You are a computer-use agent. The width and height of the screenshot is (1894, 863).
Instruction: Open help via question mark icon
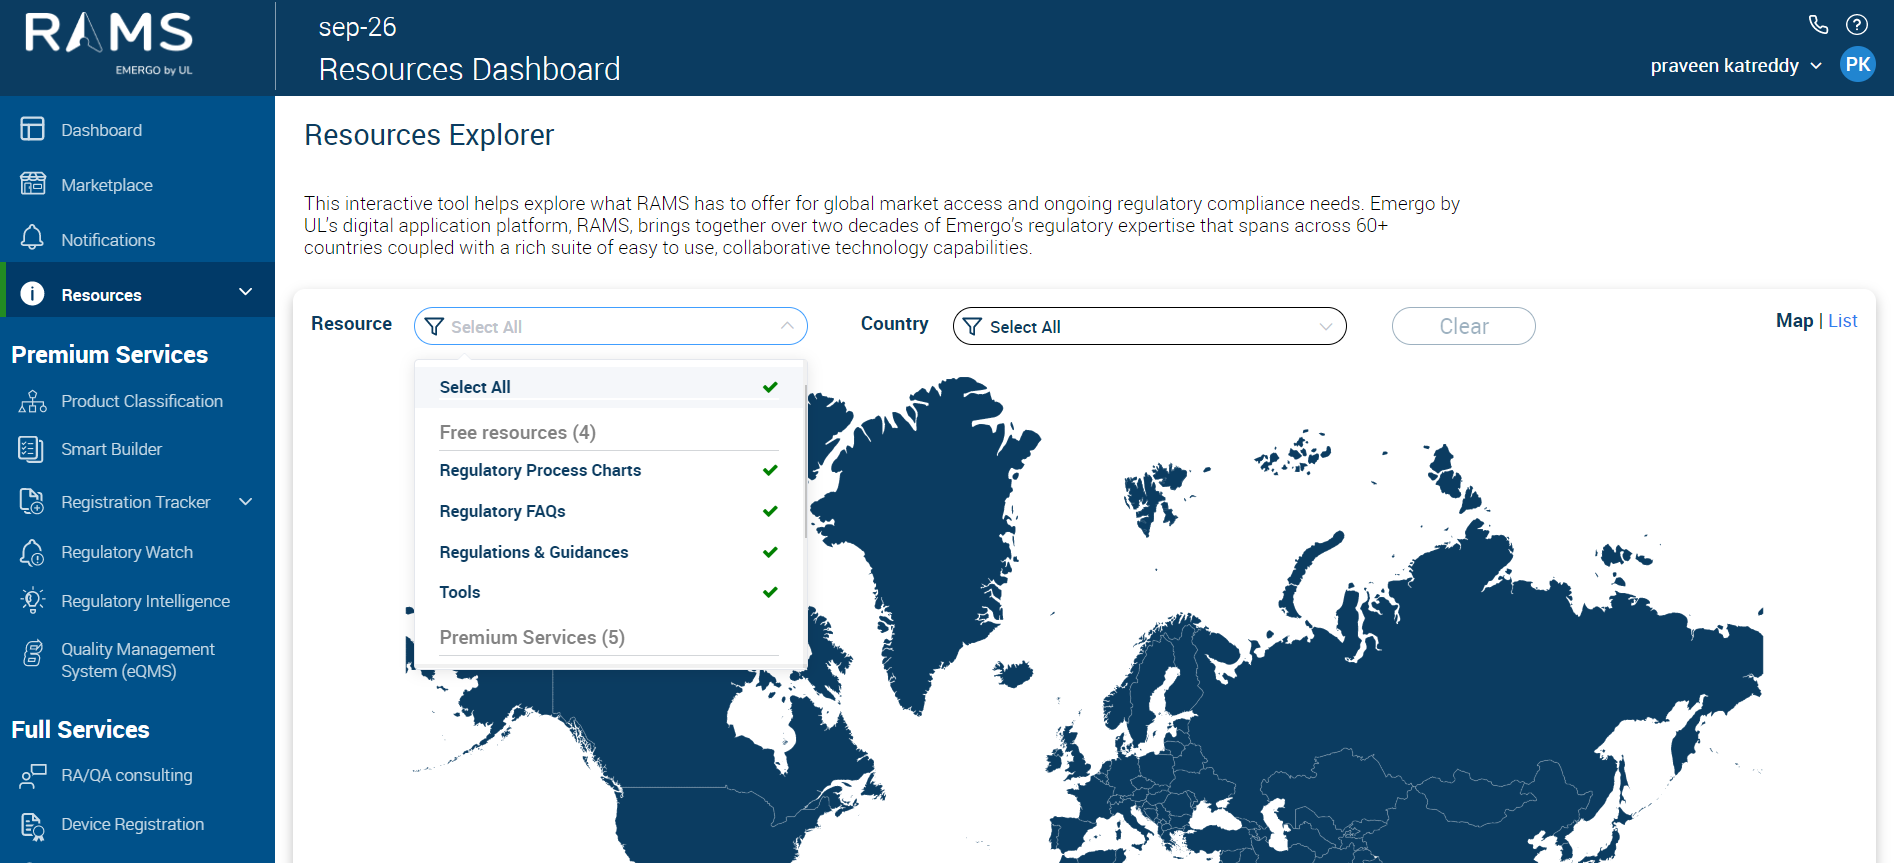coord(1857,25)
